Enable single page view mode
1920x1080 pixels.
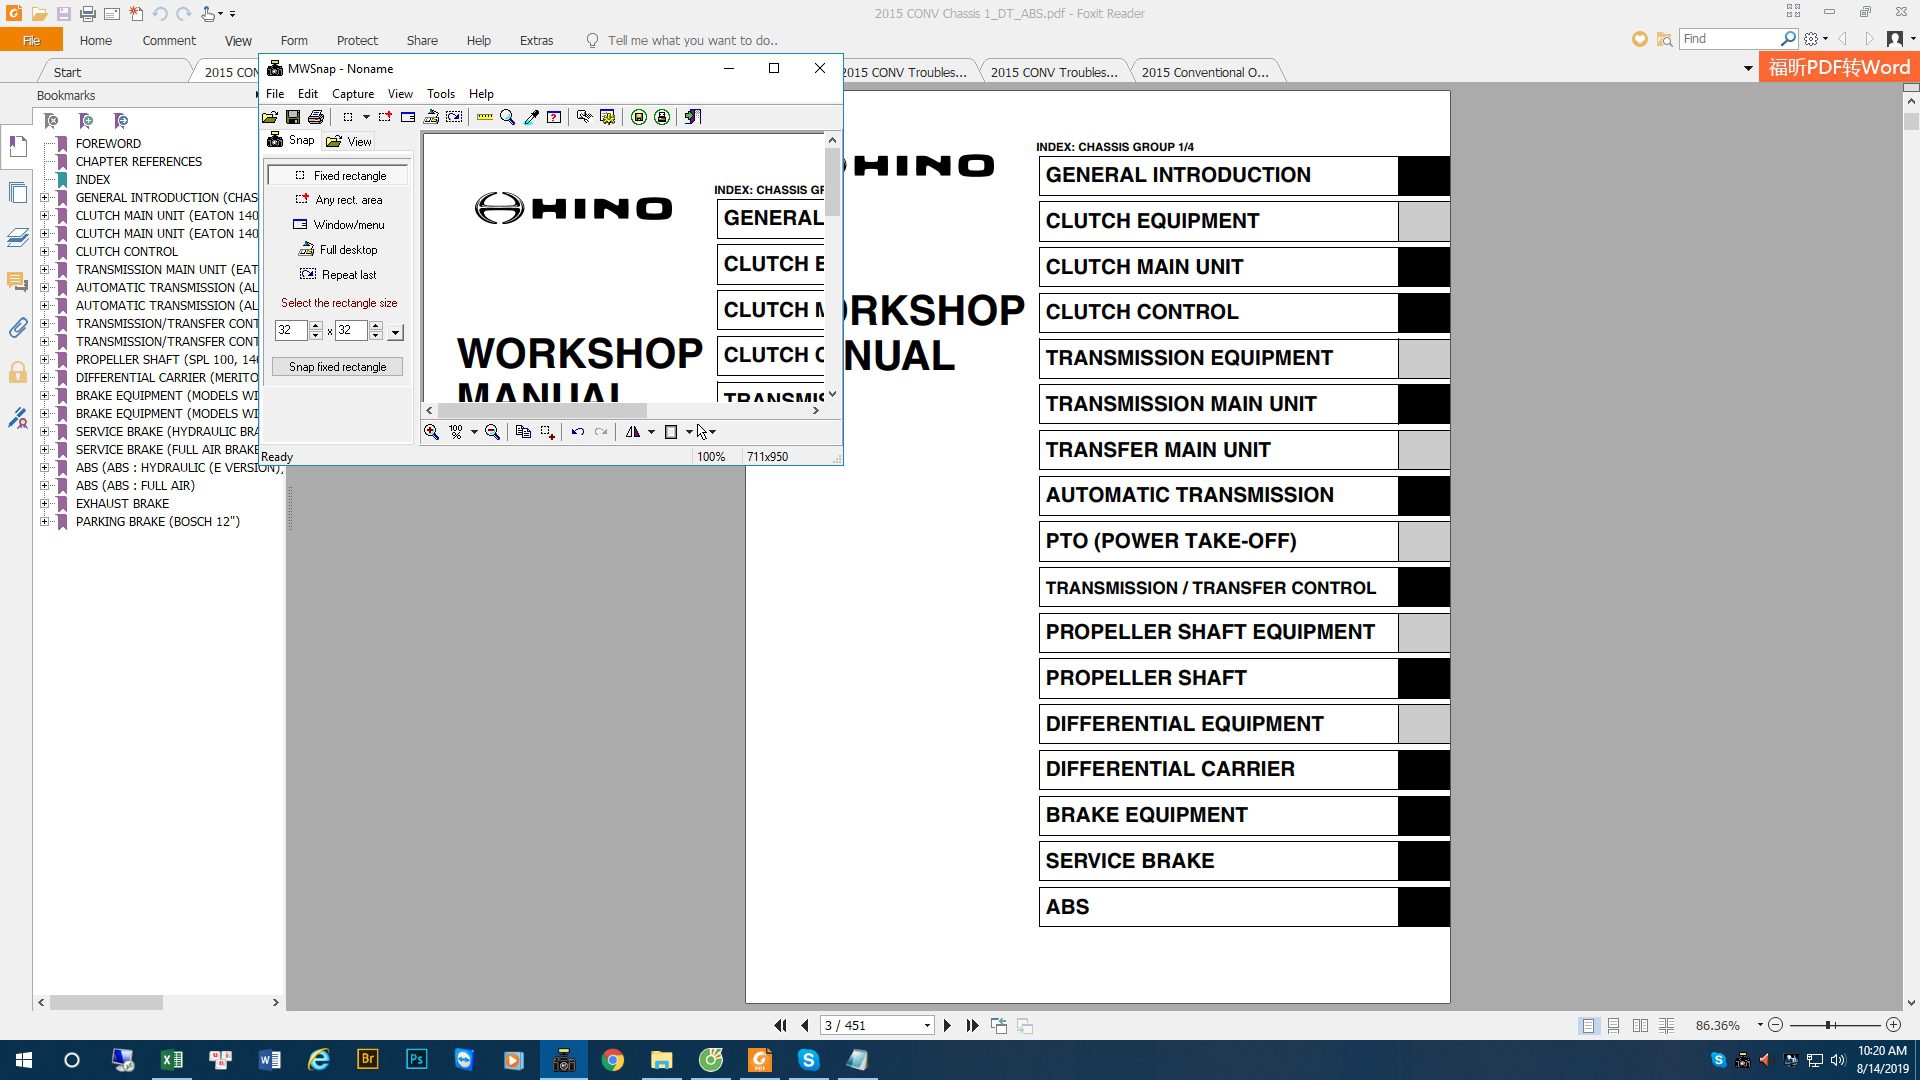[x=1588, y=1025]
